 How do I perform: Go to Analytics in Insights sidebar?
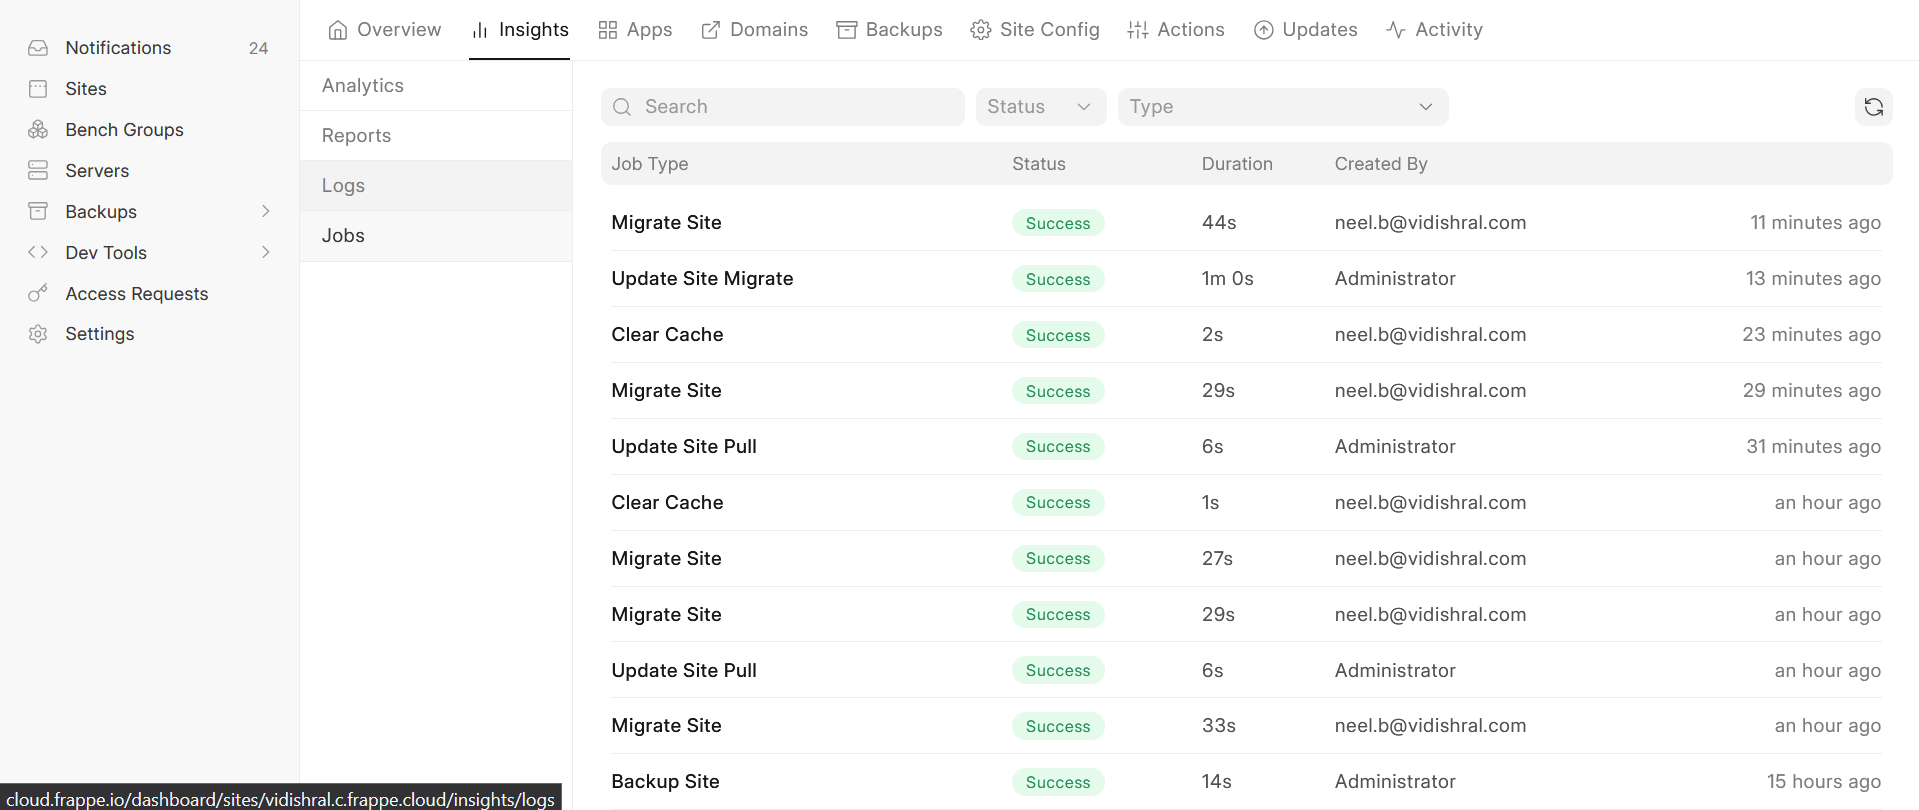tap(363, 86)
